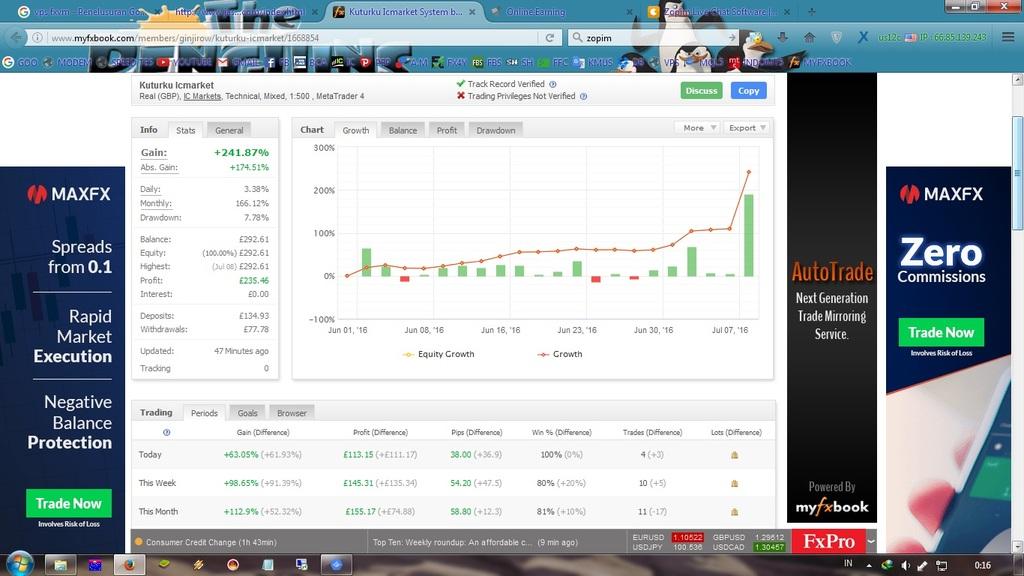Open the Browser tab in Trading section
Image resolution: width=1024 pixels, height=576 pixels.
point(292,413)
